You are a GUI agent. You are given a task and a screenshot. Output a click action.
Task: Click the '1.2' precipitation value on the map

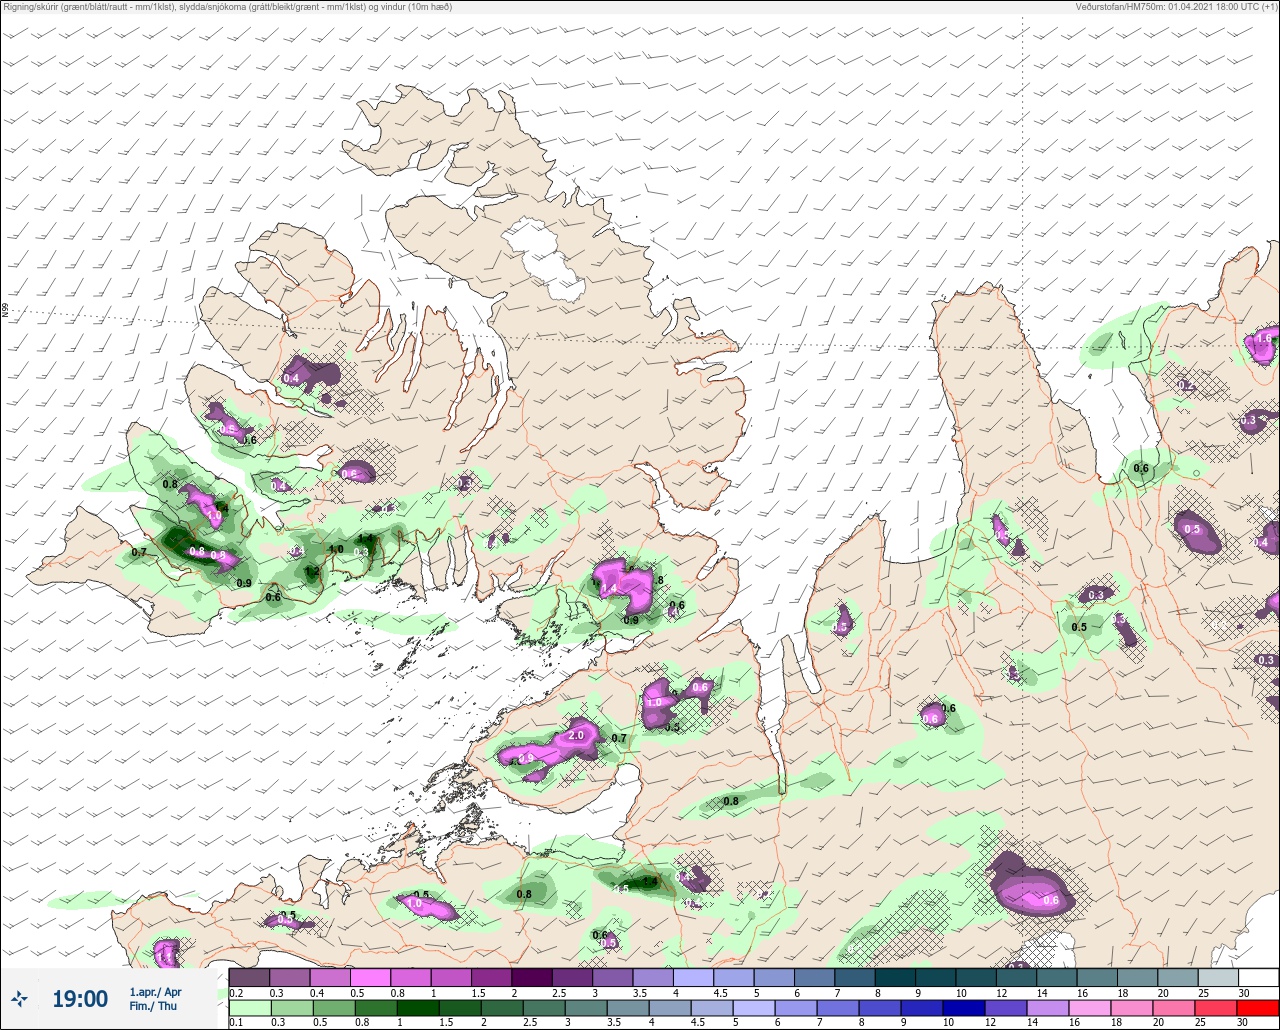[x=312, y=572]
